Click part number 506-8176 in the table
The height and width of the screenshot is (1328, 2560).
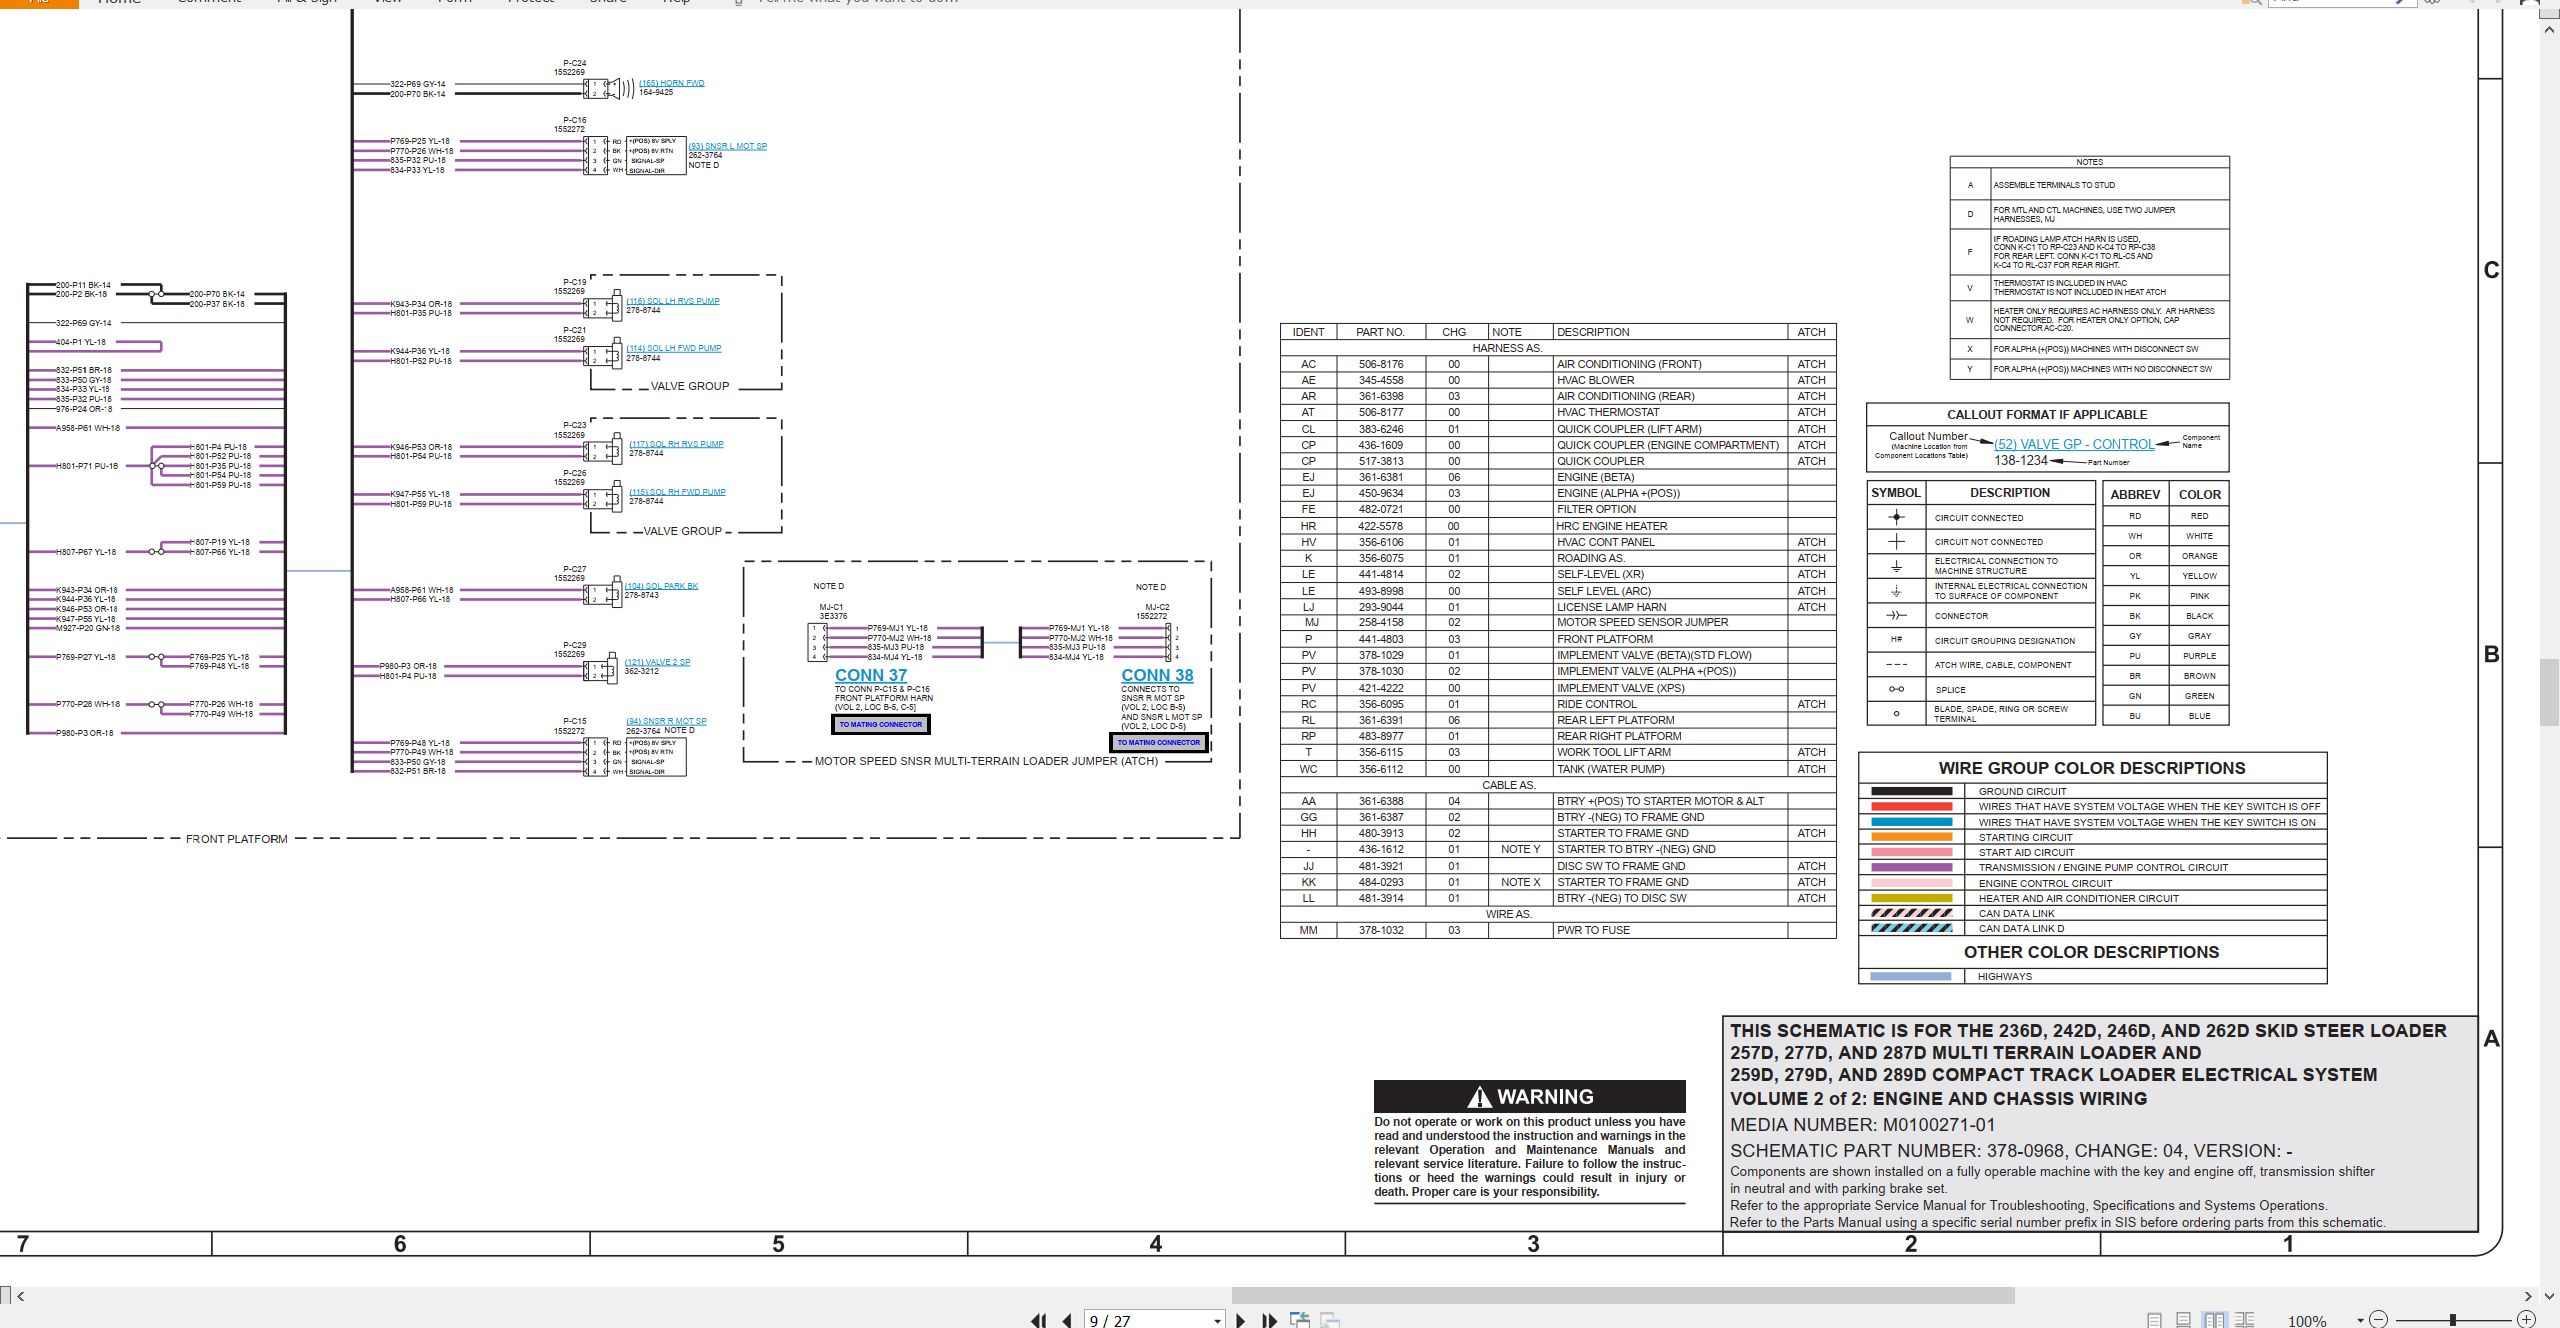click(1381, 364)
